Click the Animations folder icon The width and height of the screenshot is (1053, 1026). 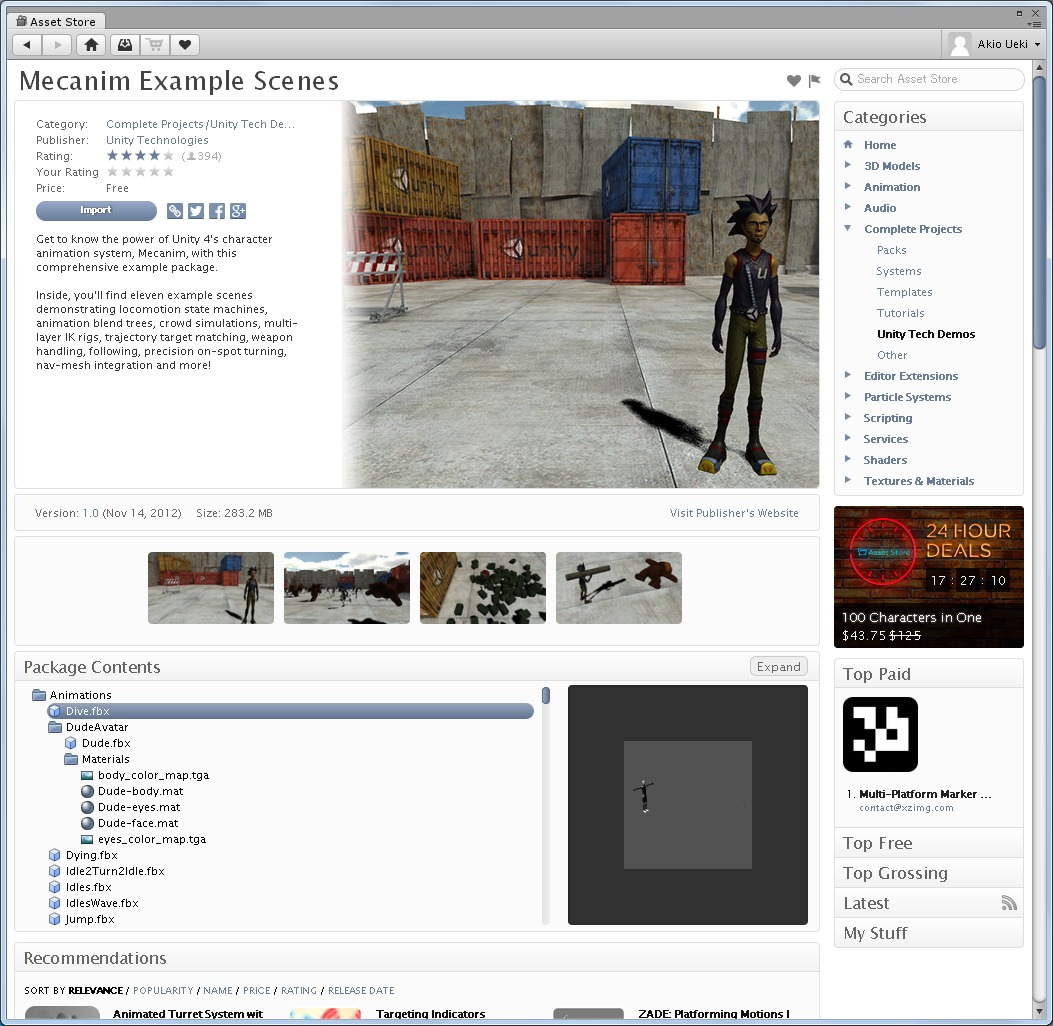coord(39,695)
